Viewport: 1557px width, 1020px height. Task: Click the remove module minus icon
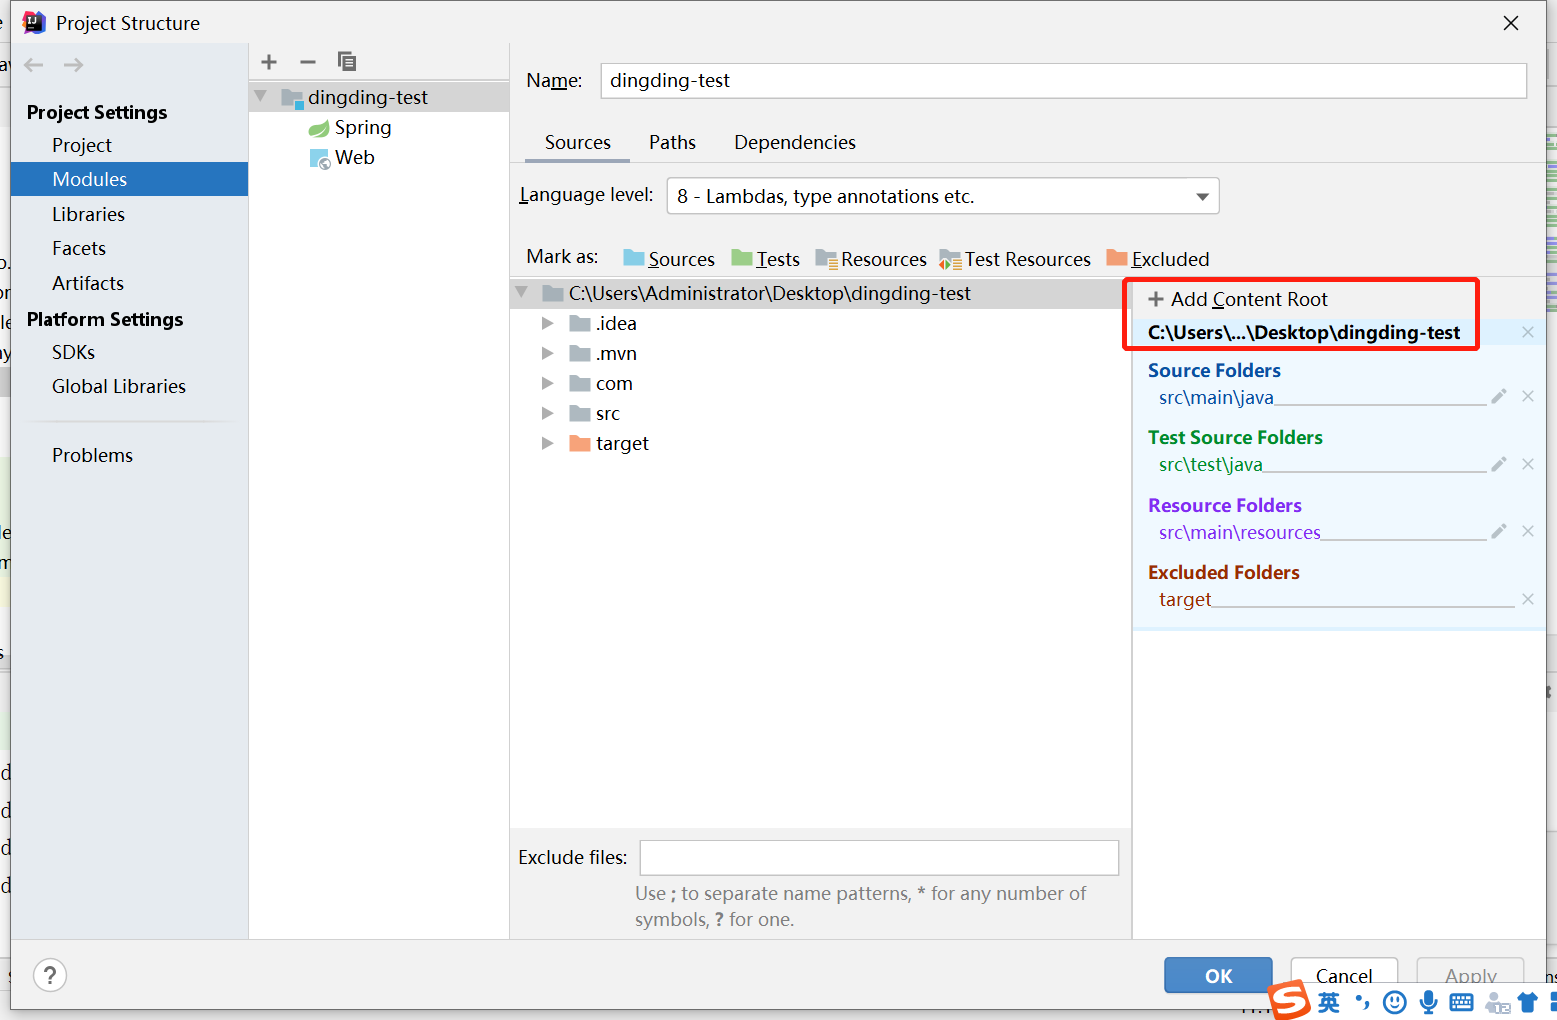[308, 62]
